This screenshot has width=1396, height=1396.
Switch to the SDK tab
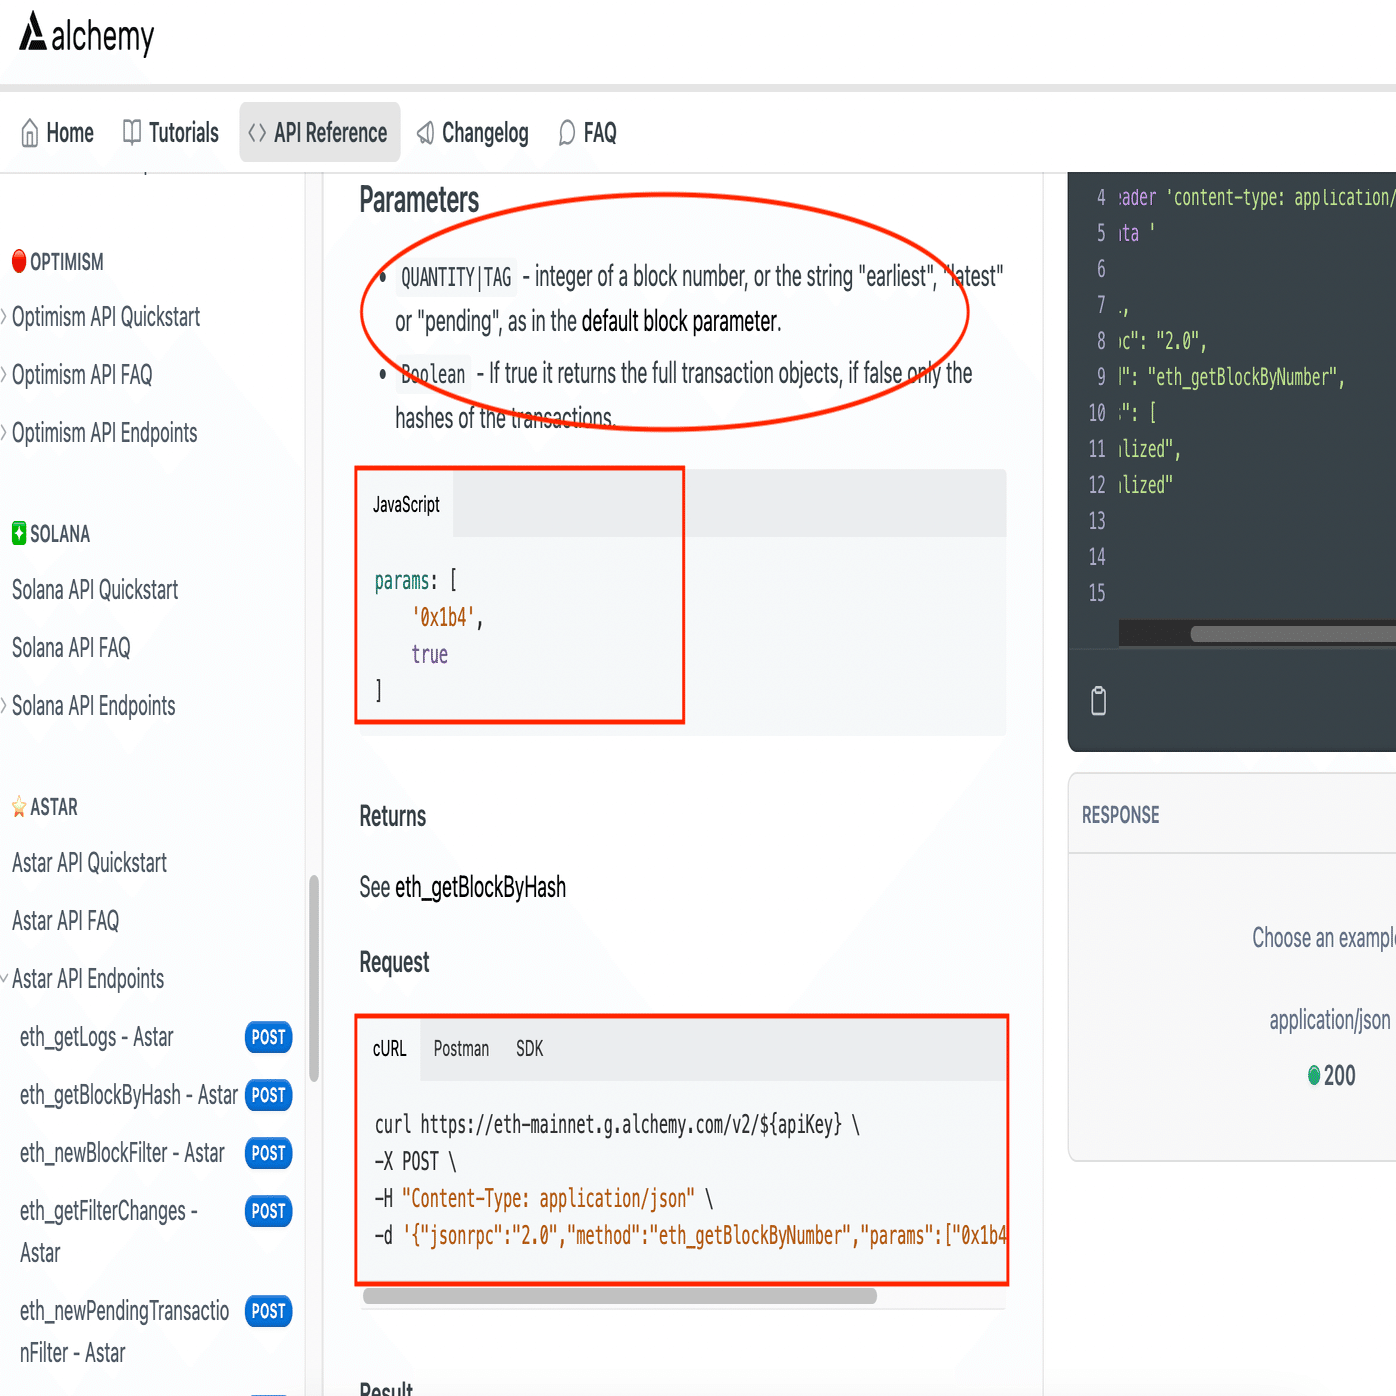click(x=528, y=1049)
